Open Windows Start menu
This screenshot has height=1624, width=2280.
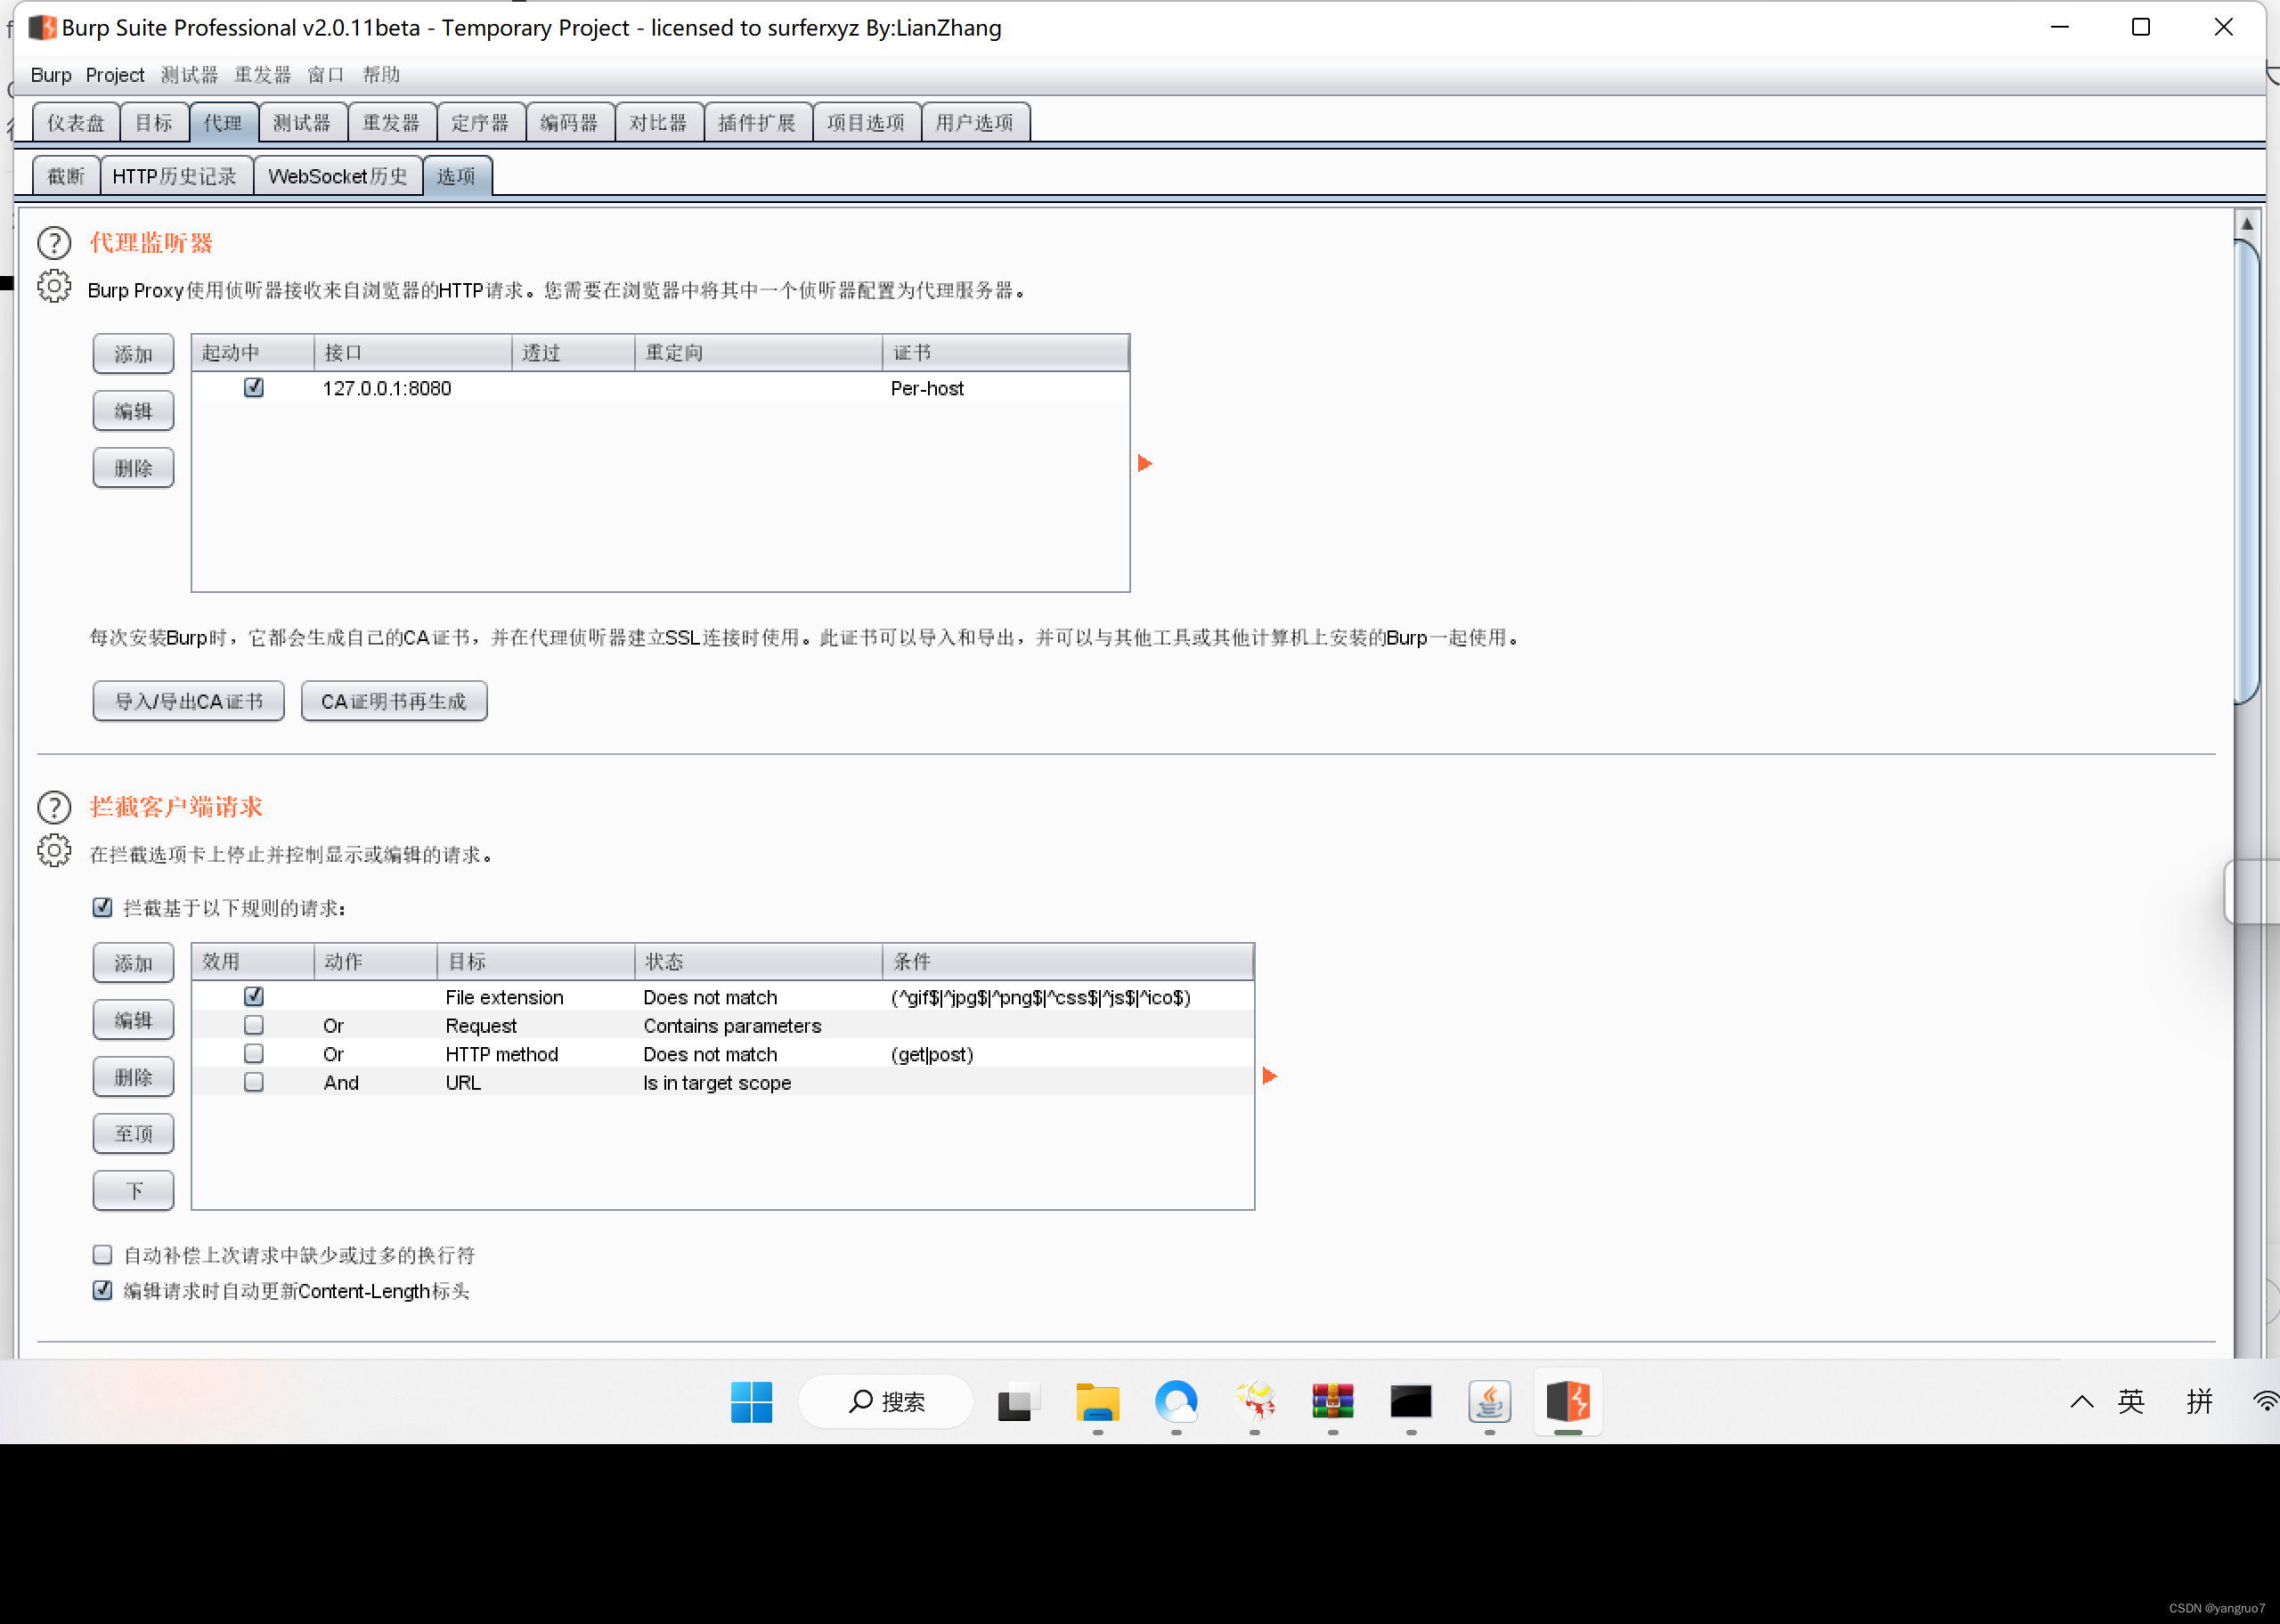tap(751, 1402)
